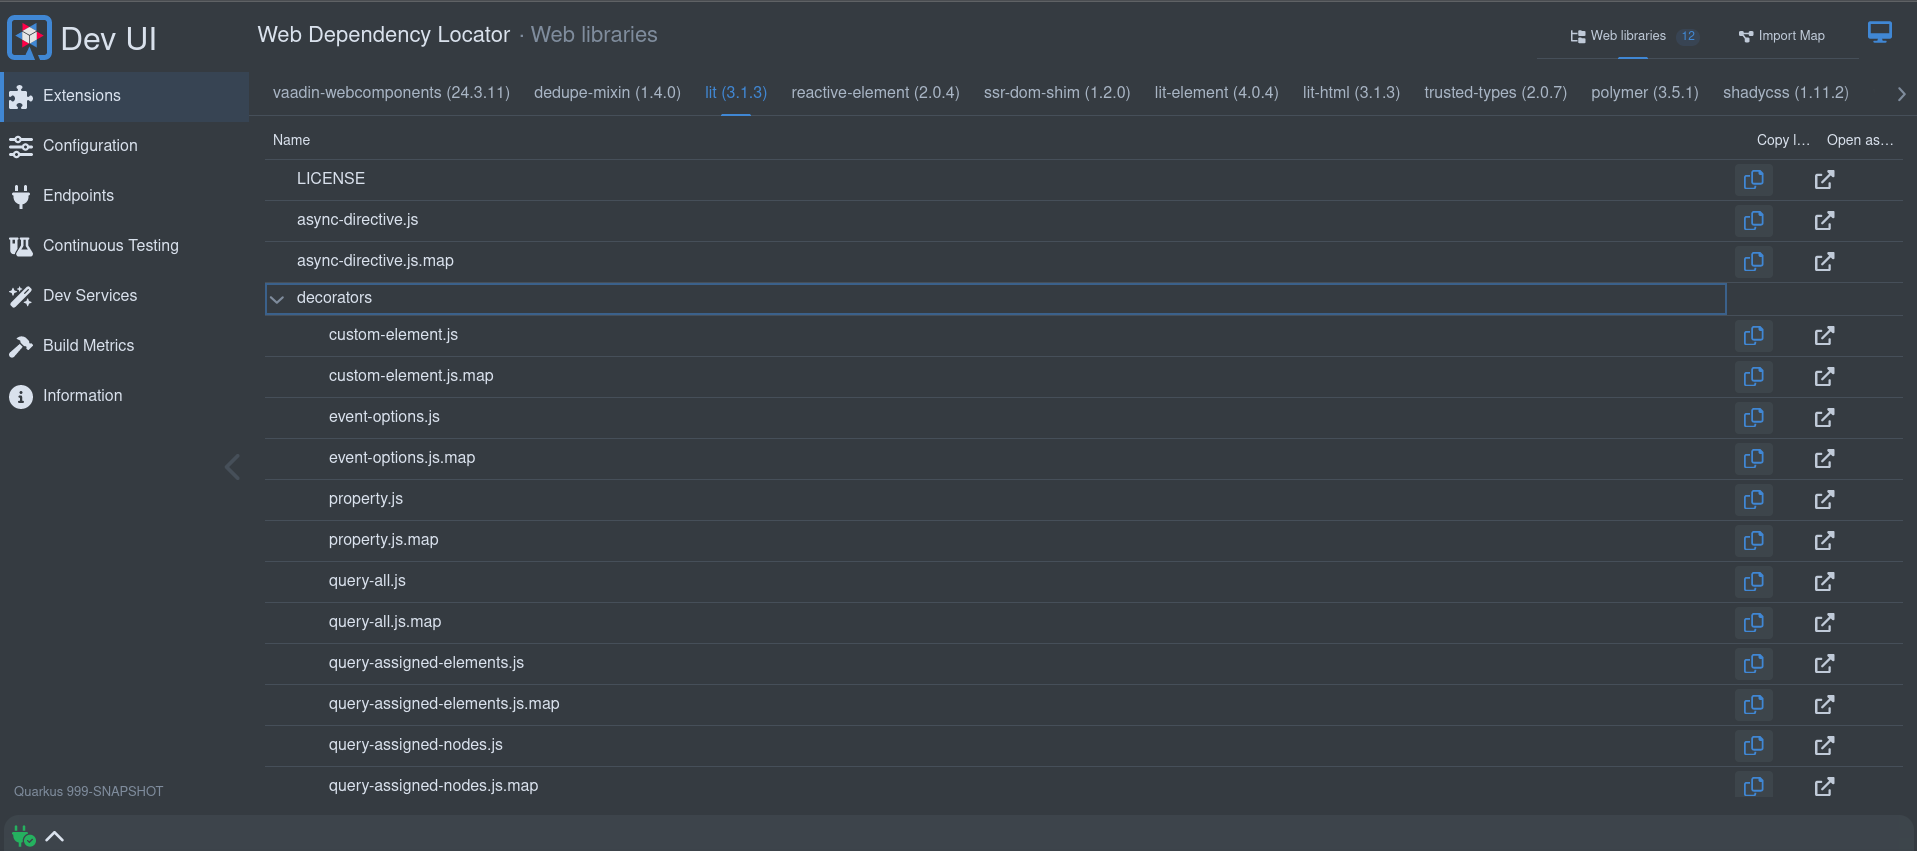Image resolution: width=1917 pixels, height=851 pixels.
Task: Open query-assigned-nodes.js.map in new tab
Action: coord(1824,787)
